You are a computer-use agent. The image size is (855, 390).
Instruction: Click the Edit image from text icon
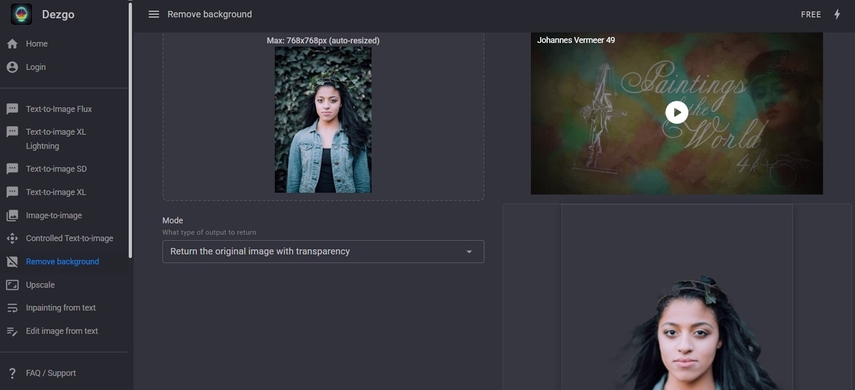tap(12, 331)
